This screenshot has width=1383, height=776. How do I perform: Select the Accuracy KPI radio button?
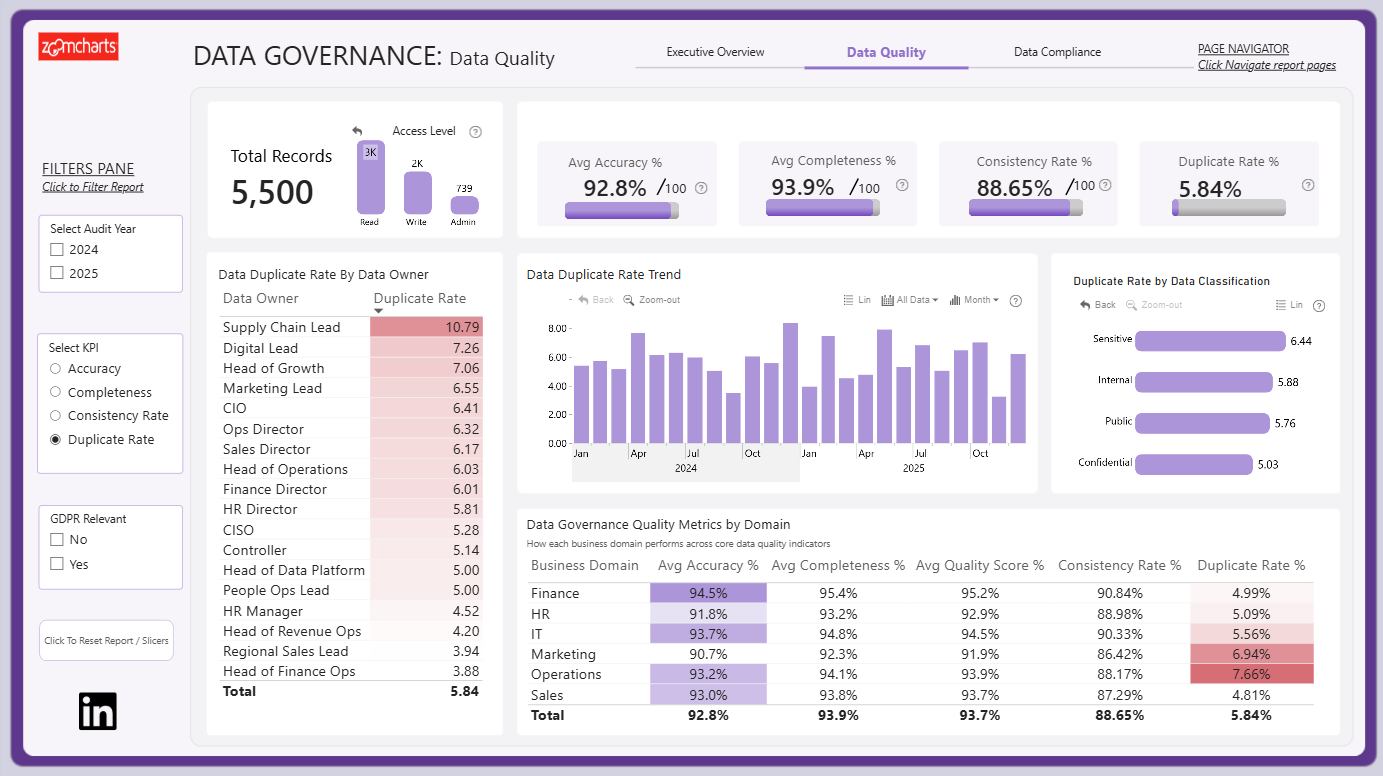pyautogui.click(x=56, y=369)
